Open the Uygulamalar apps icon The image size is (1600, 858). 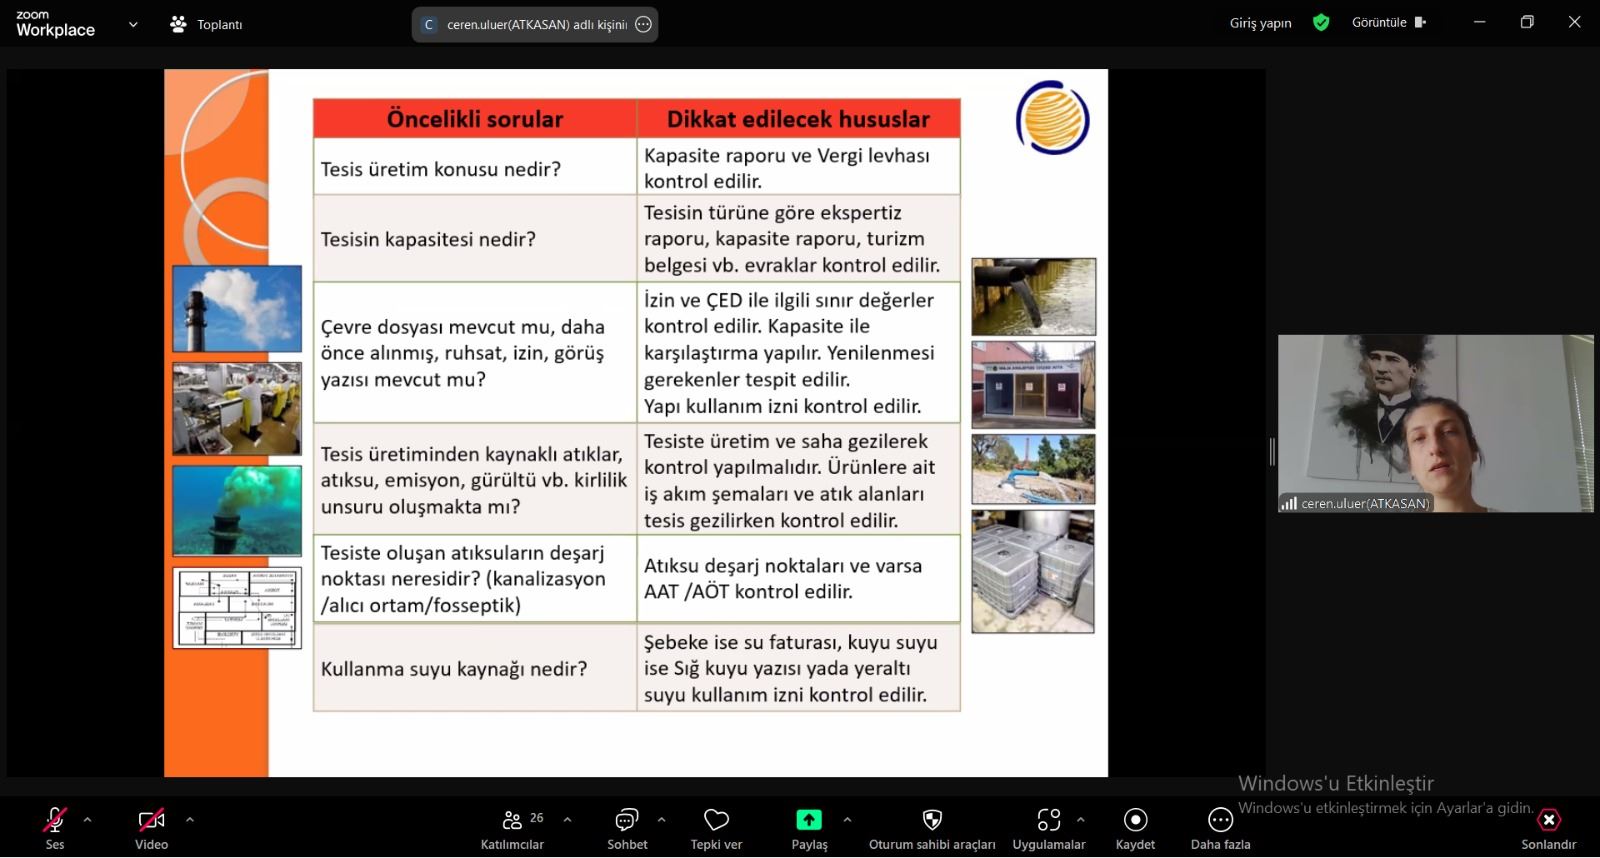pyautogui.click(x=1048, y=821)
